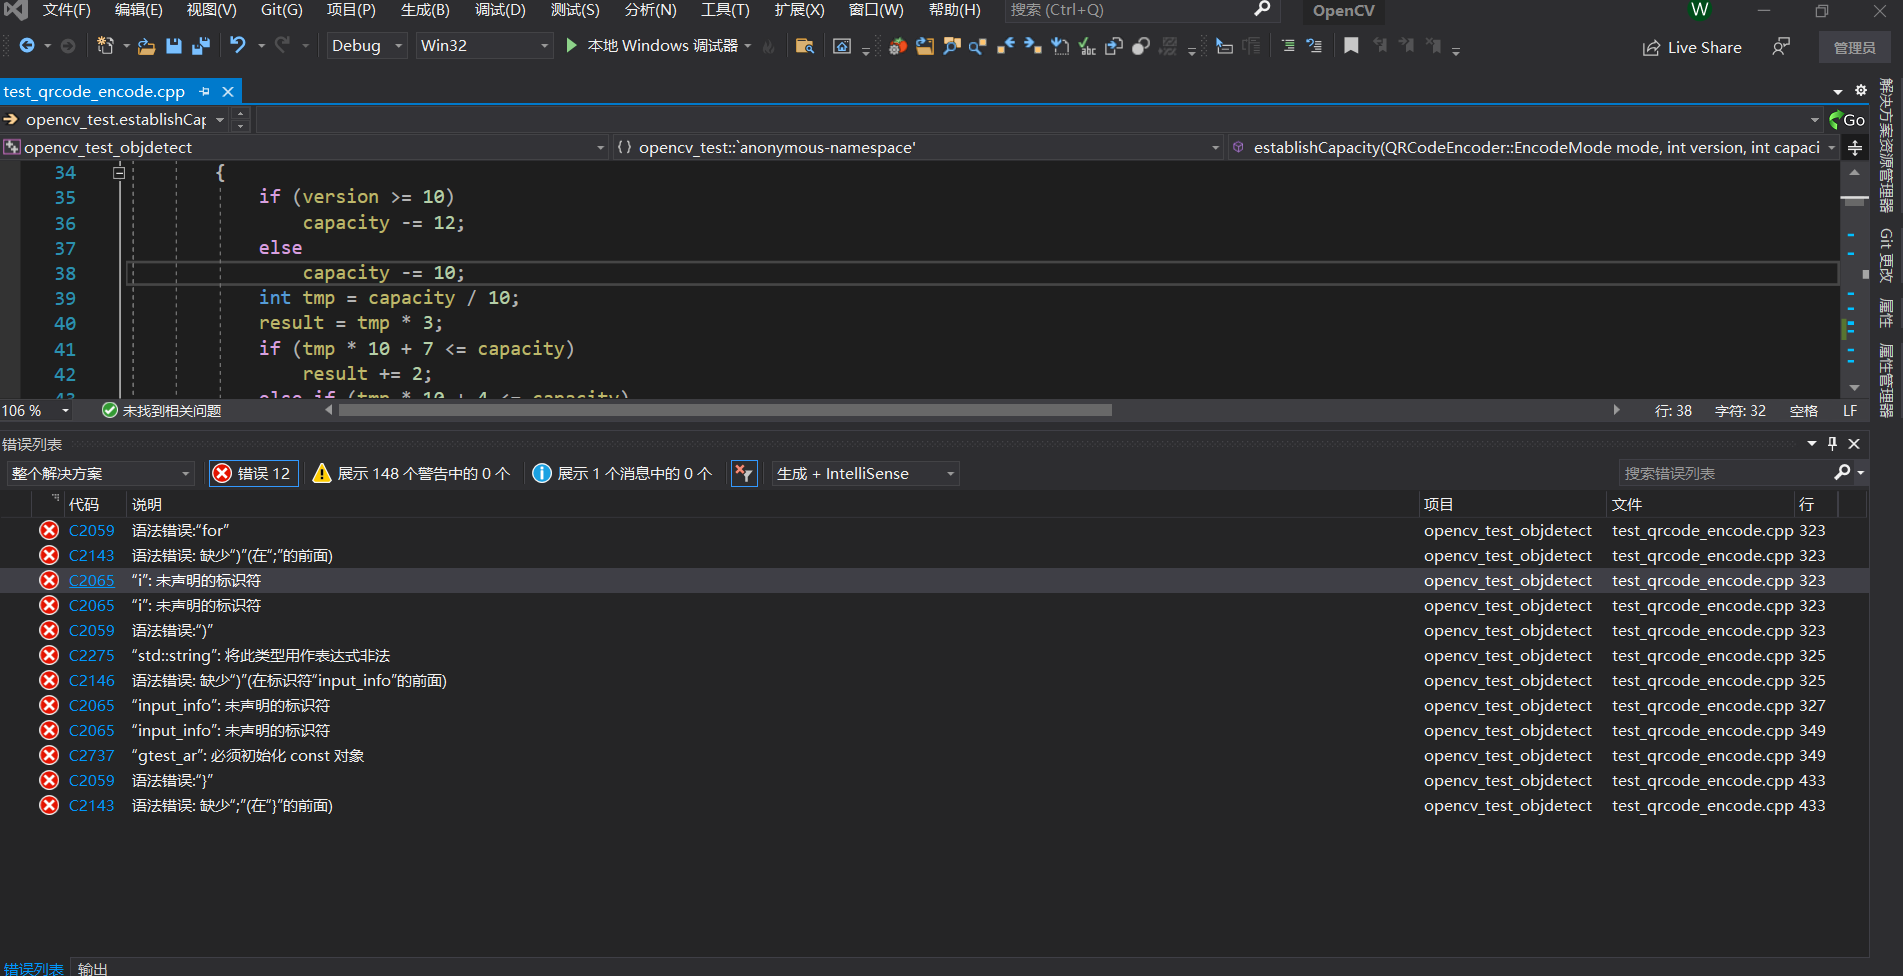Click the vertical scrollbar thumb in editor
Screen dimensions: 1903x976
pos(1855,201)
